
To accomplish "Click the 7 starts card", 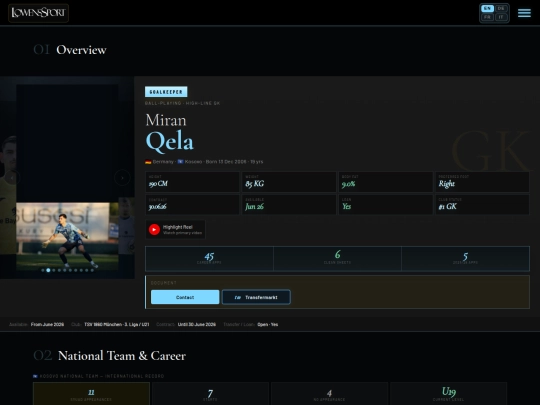I will click(x=210, y=394).
